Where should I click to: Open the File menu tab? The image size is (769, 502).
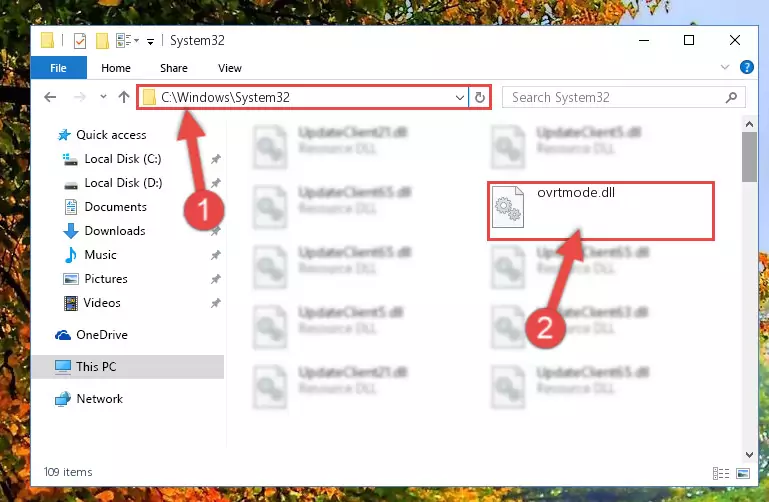coord(58,68)
